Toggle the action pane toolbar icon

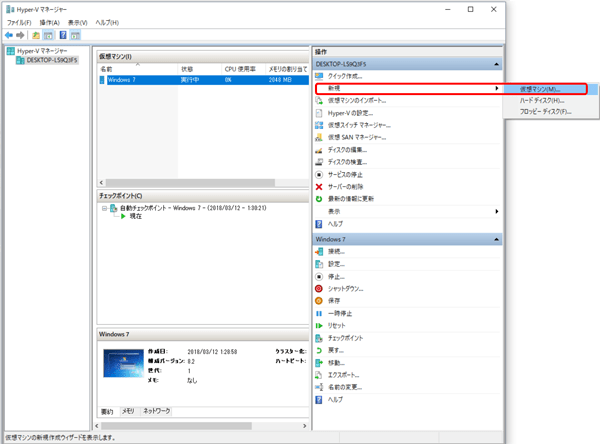click(75, 36)
